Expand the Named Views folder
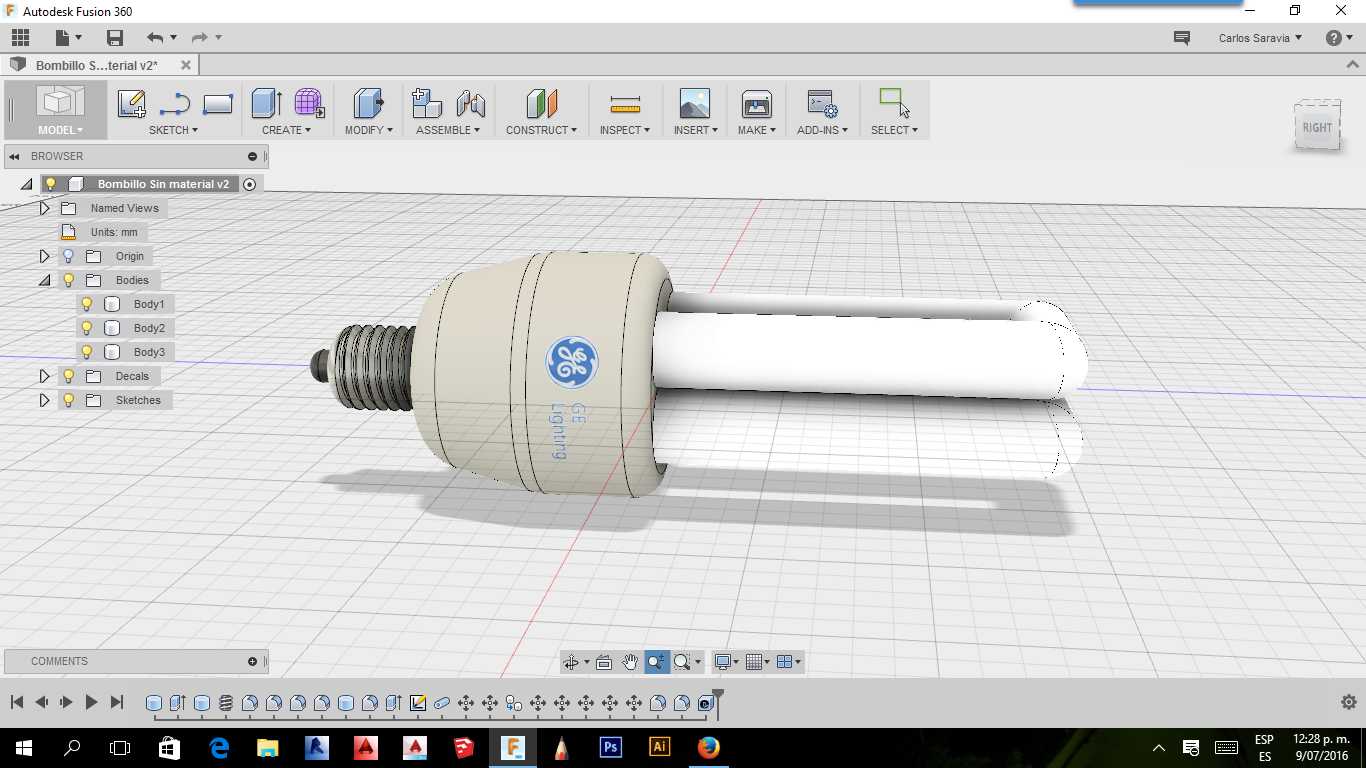1366x768 pixels. (x=44, y=208)
